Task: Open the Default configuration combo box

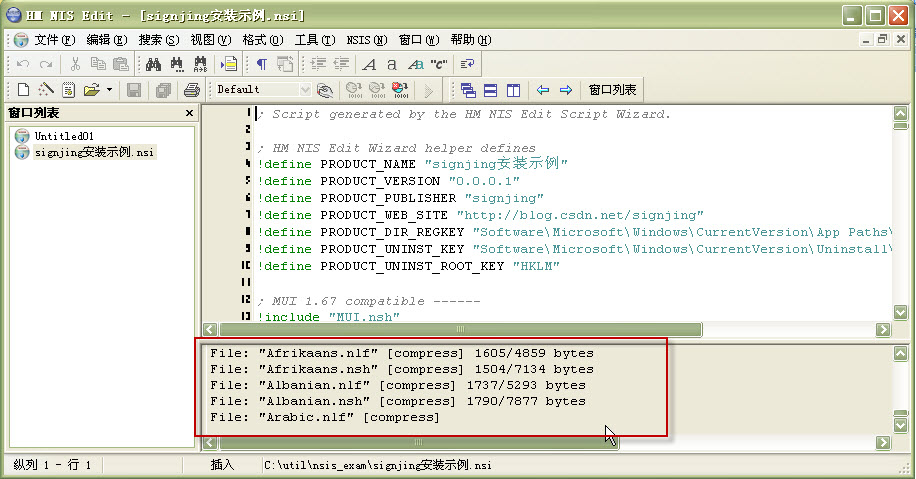Action: (x=262, y=89)
